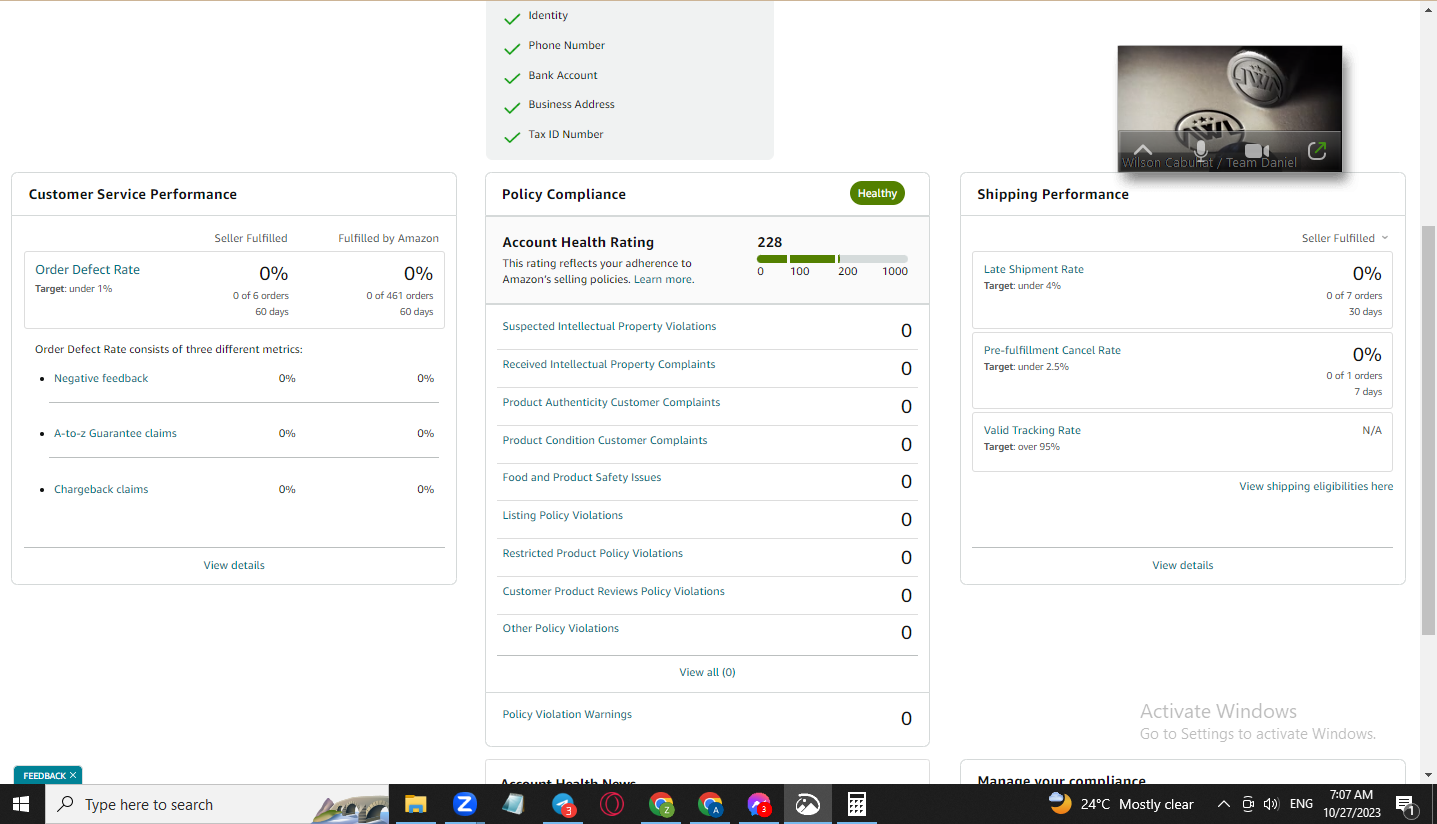Open the Messenger taskbar icon

(759, 804)
